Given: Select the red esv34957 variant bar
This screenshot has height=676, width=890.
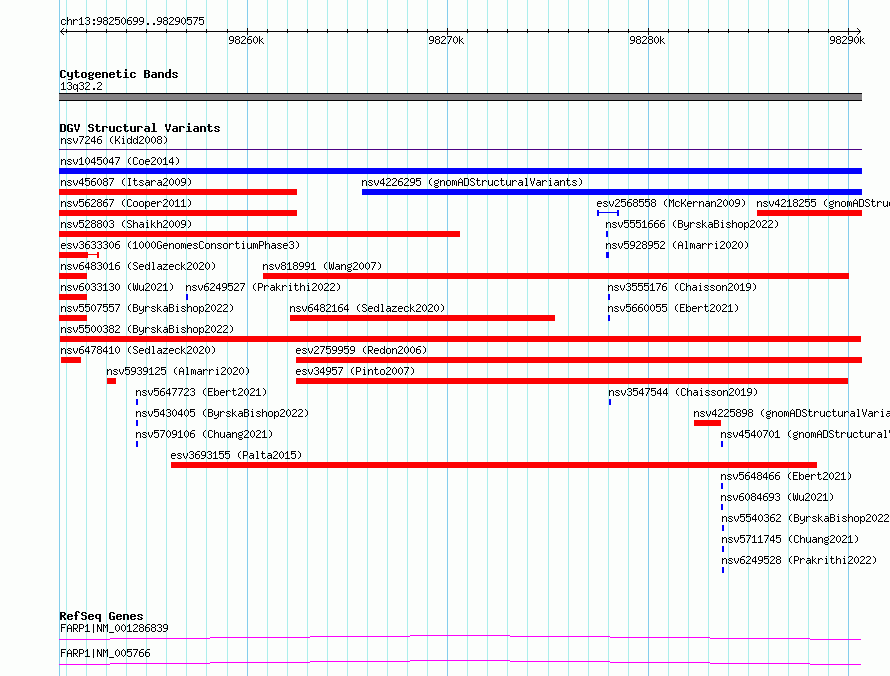Looking at the screenshot, I should 572,381.
